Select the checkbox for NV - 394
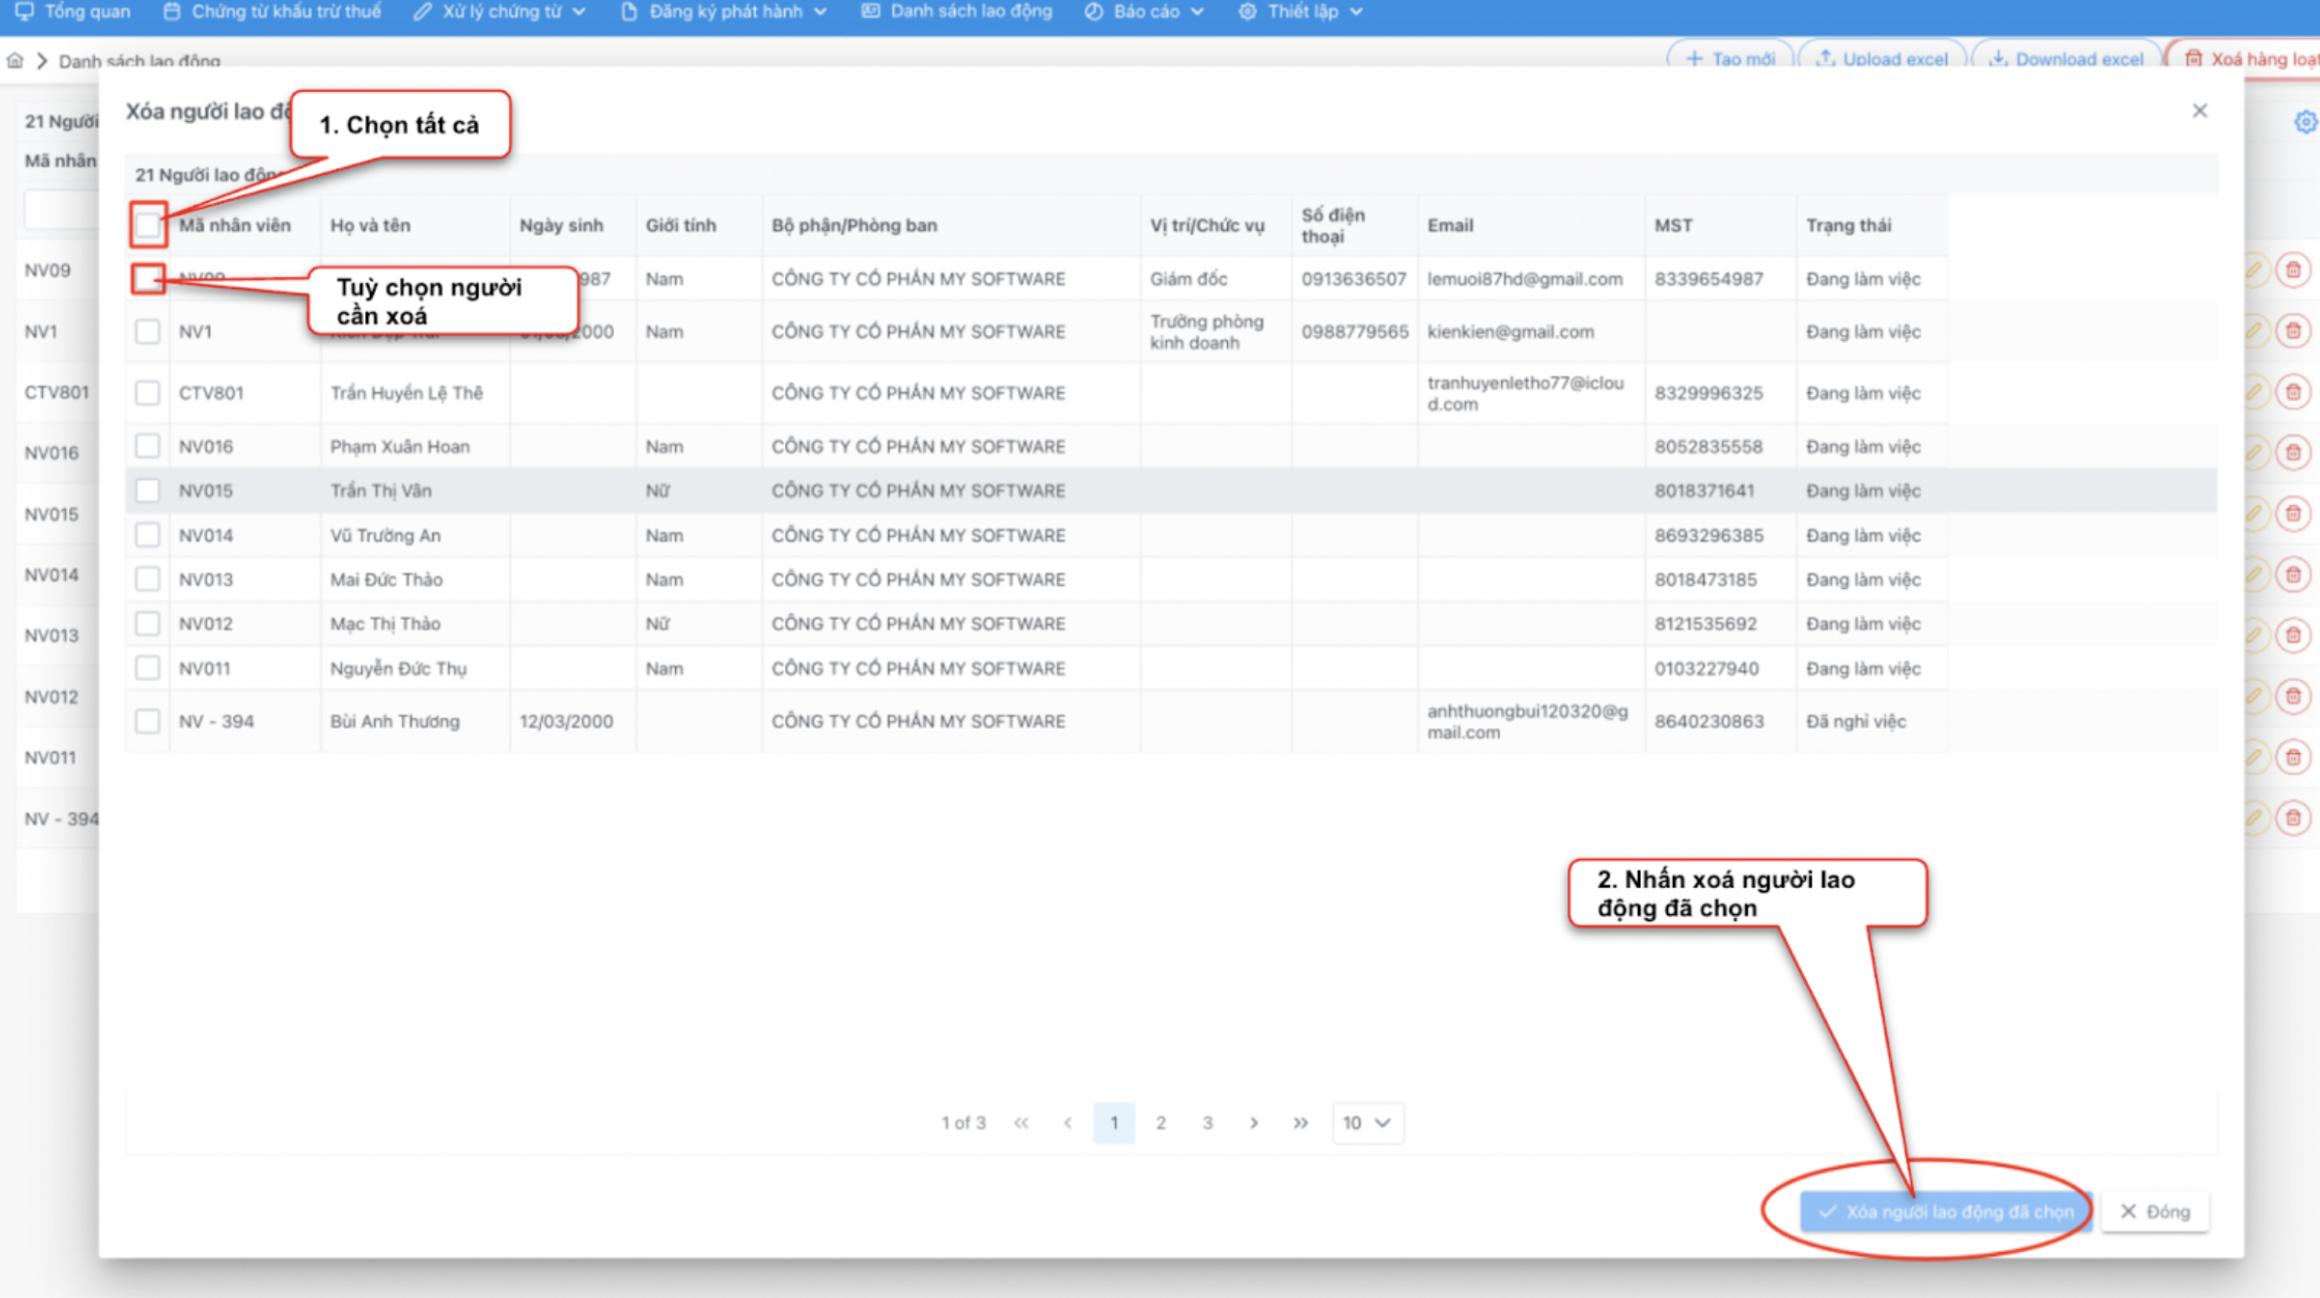The width and height of the screenshot is (2320, 1298). (148, 721)
